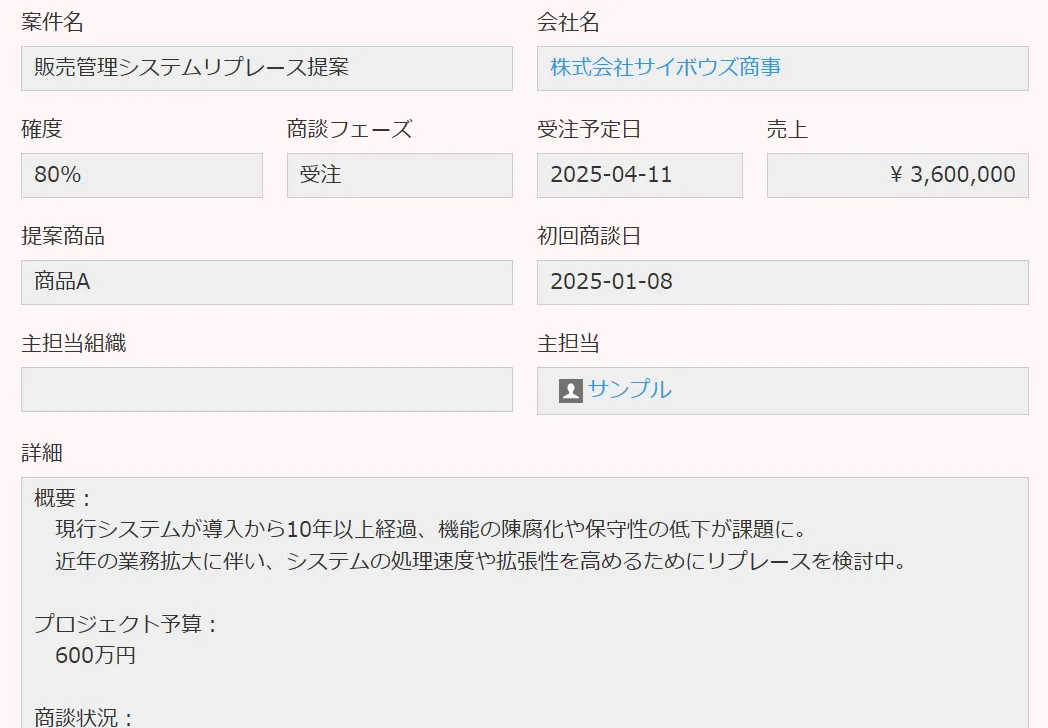Open the 株式会社サイボウズ商事 company link

[665, 68]
